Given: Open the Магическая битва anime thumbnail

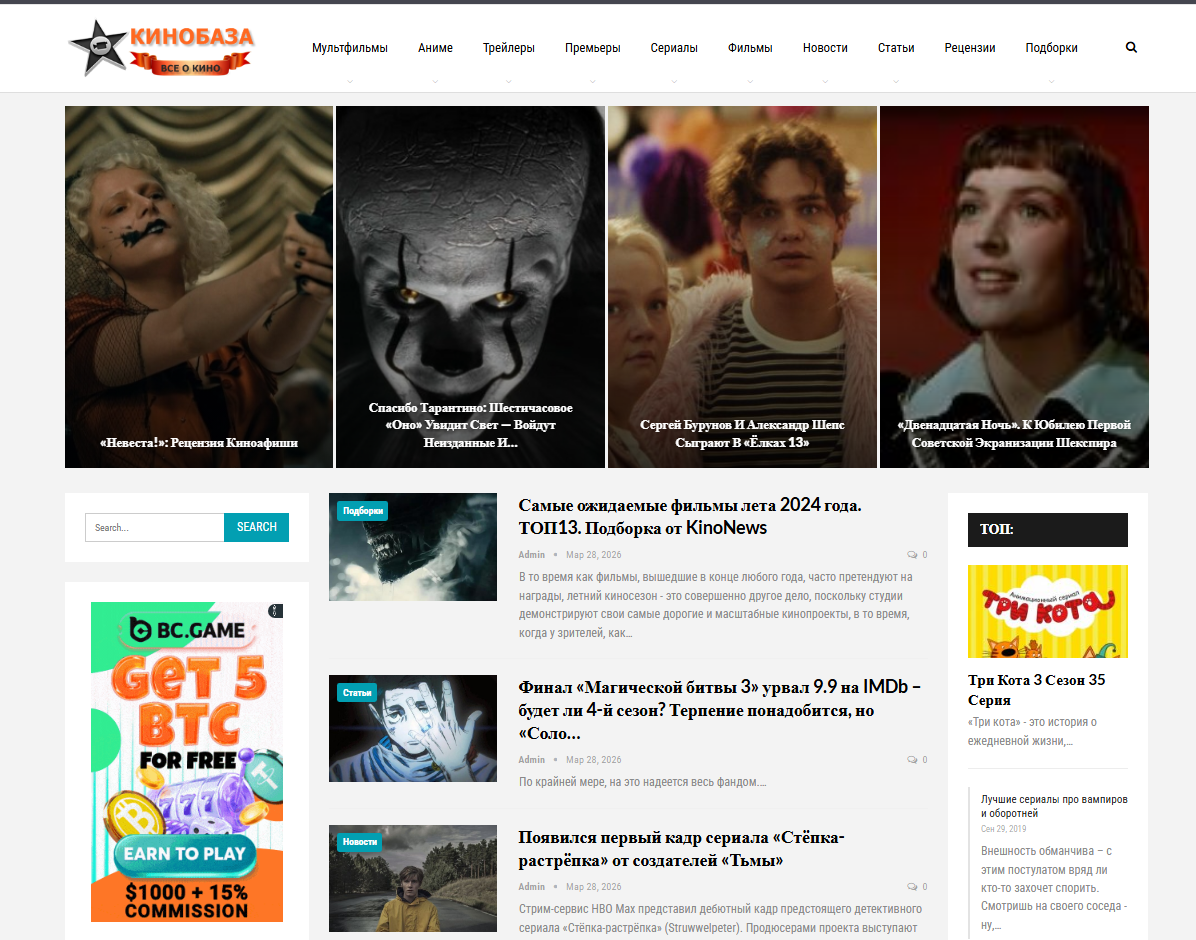Looking at the screenshot, I should point(413,729).
